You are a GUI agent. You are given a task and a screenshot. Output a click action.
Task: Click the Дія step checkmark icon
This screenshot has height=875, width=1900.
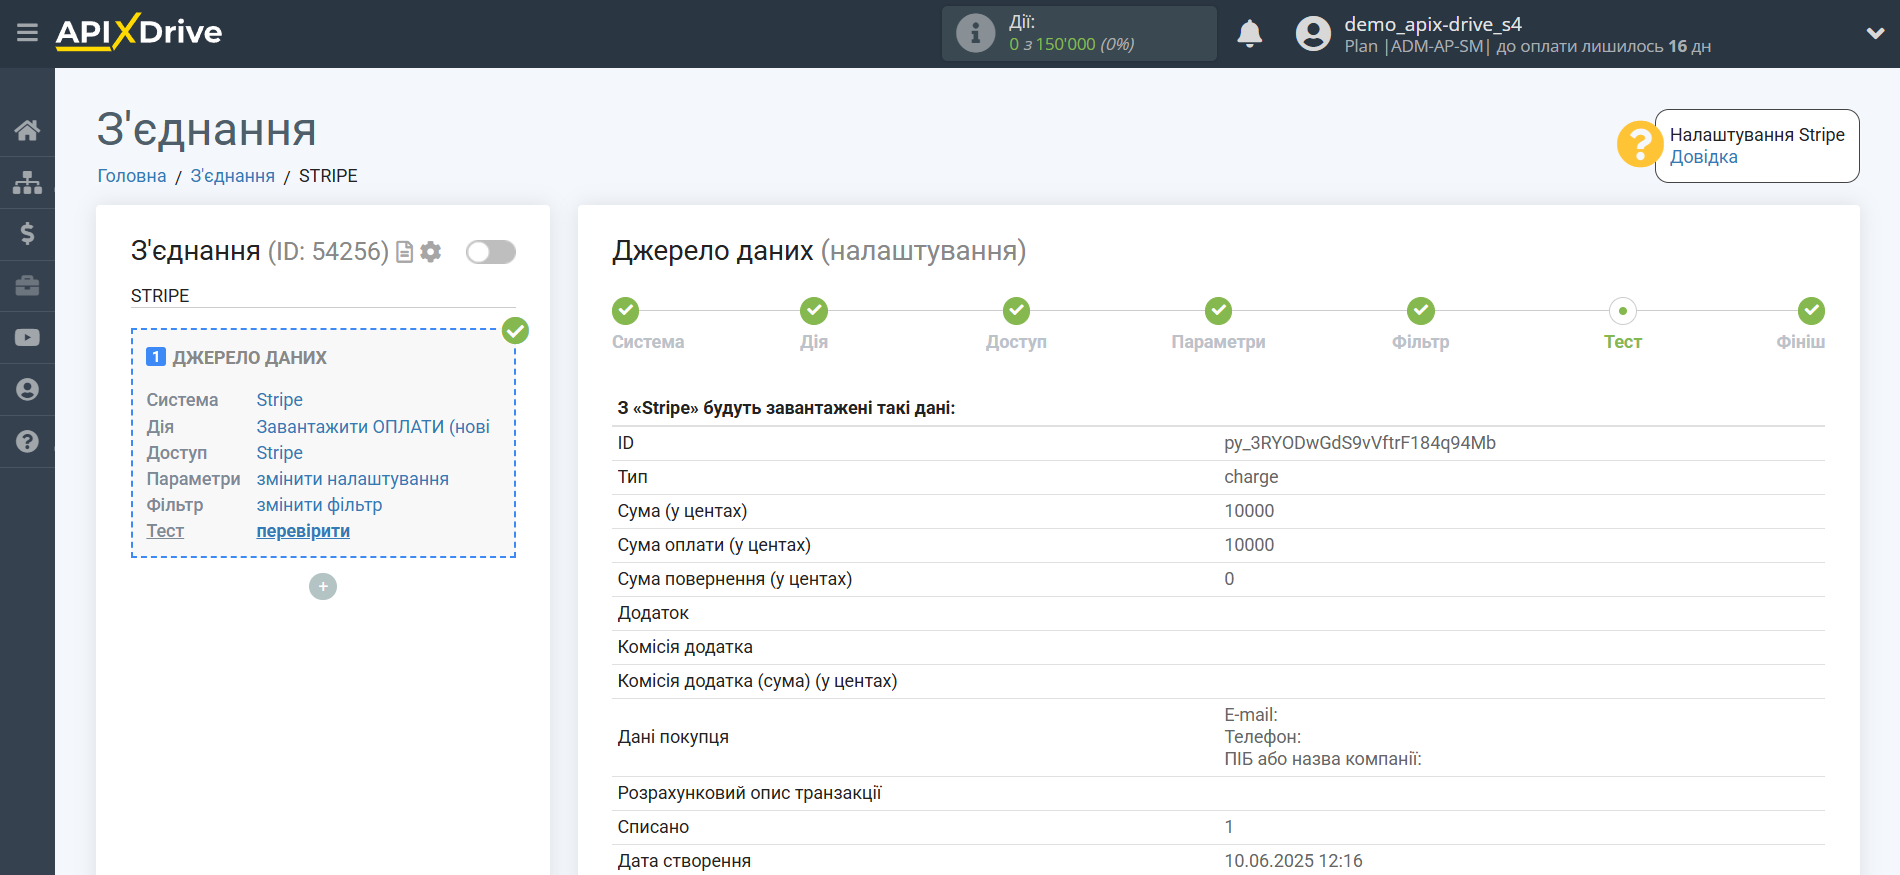pyautogui.click(x=814, y=311)
